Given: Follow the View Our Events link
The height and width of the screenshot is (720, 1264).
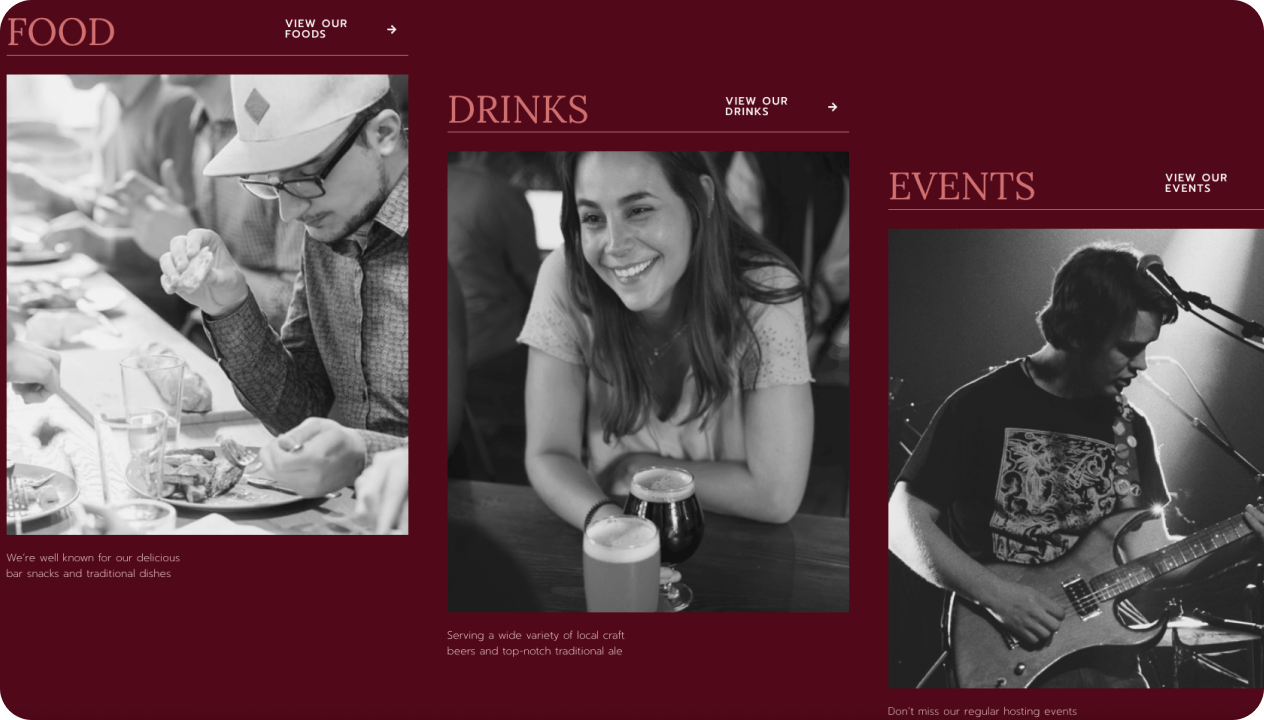Looking at the screenshot, I should pos(1196,183).
